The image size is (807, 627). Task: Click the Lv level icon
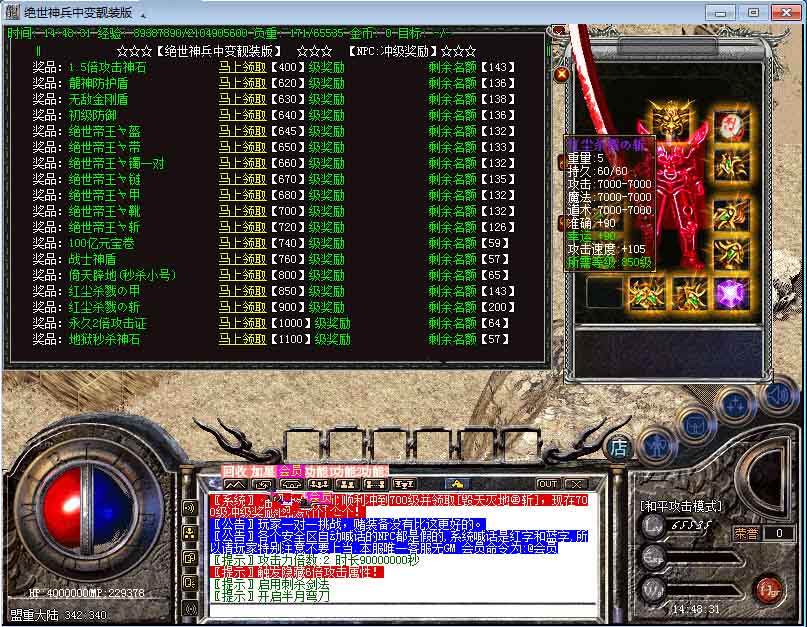pos(653,526)
